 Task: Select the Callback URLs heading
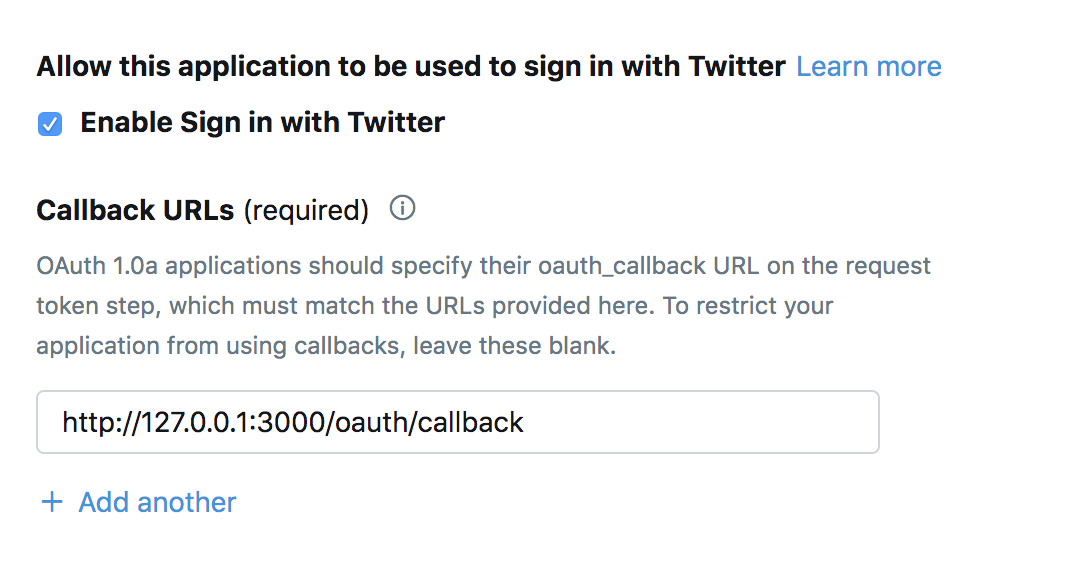coord(135,210)
